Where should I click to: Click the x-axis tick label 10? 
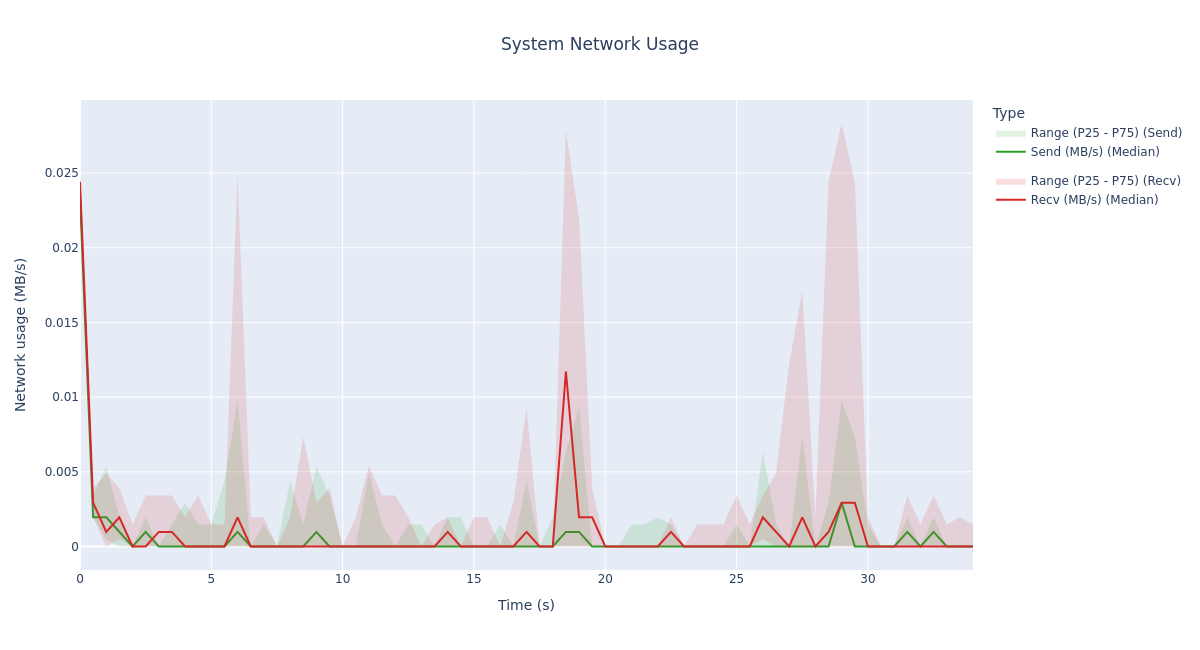tap(342, 579)
